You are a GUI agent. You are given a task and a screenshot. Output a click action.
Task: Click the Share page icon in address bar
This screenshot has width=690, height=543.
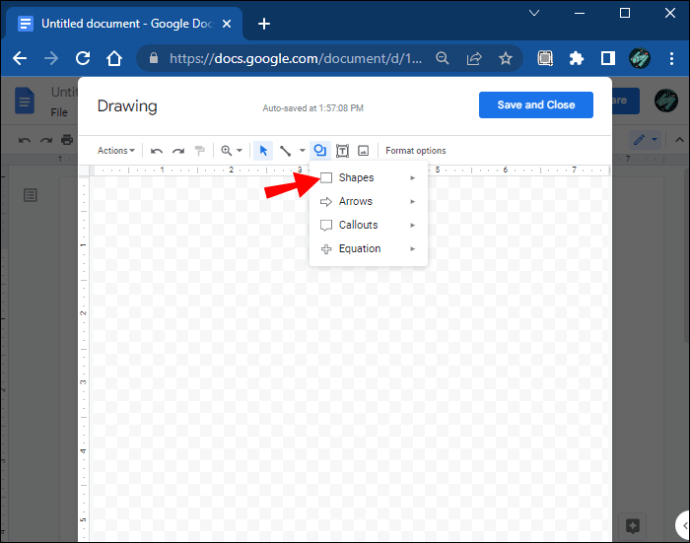(x=474, y=58)
